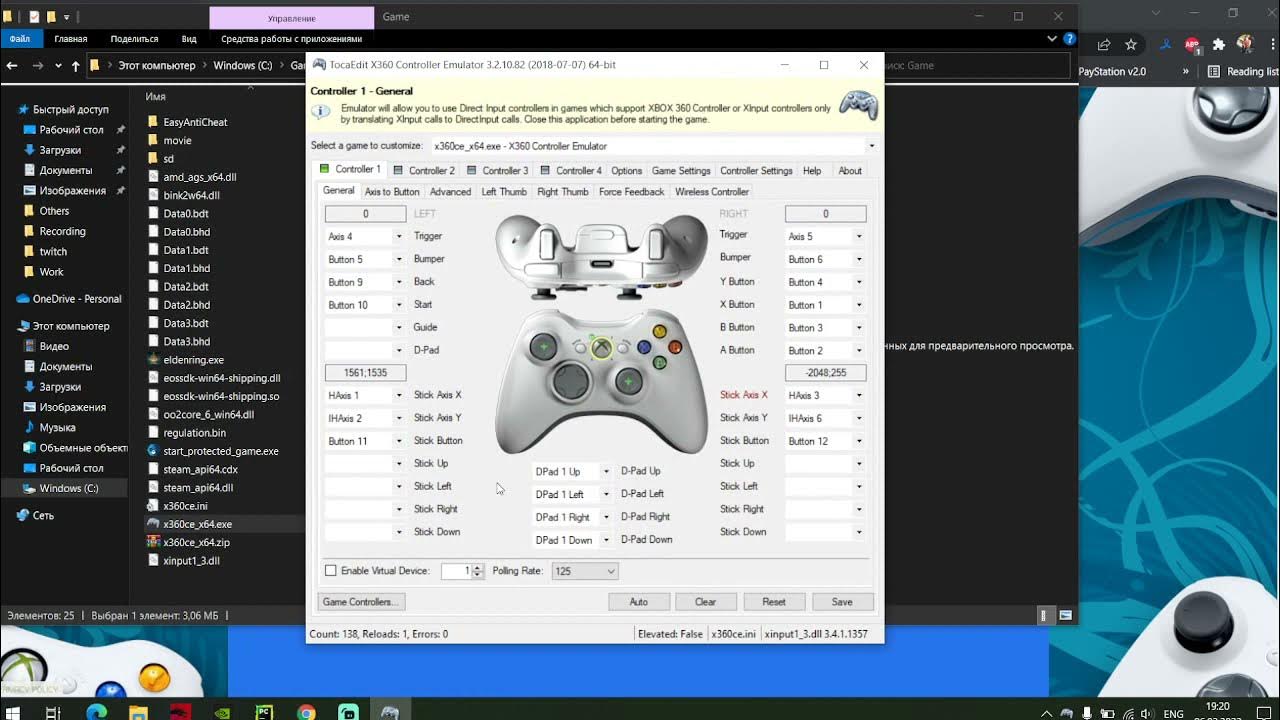Open Файл menu in File Explorer

tap(20, 39)
